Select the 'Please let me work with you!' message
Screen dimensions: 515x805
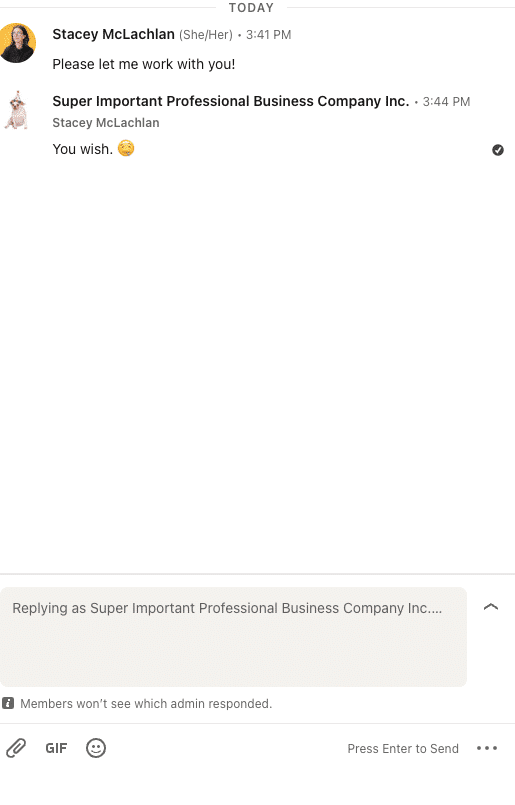pos(144,64)
